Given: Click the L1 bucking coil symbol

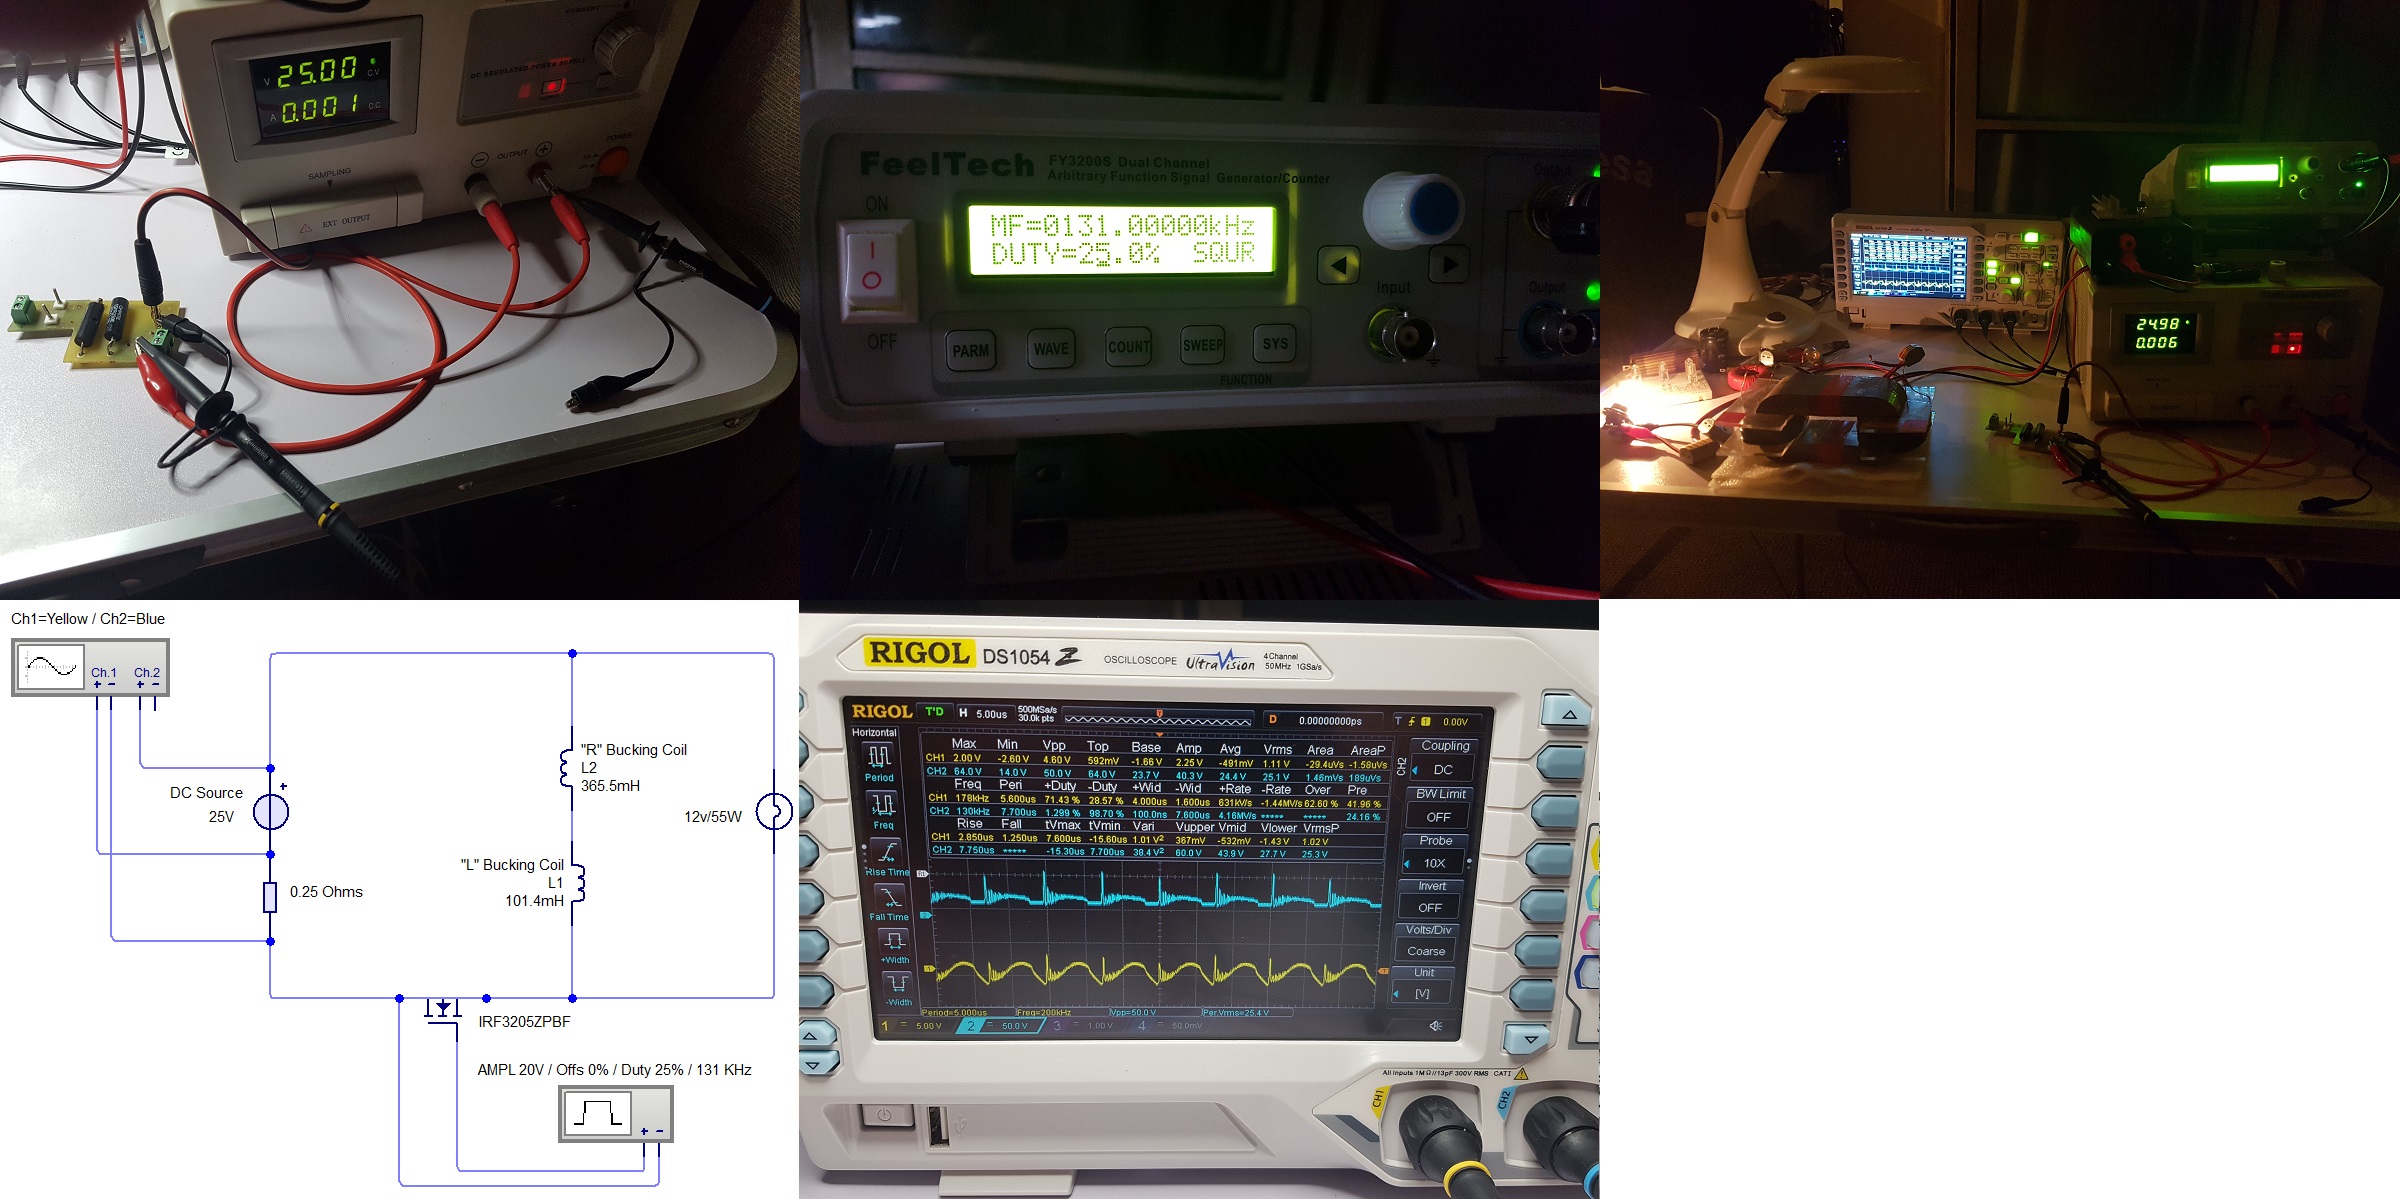Looking at the screenshot, I should tap(577, 881).
